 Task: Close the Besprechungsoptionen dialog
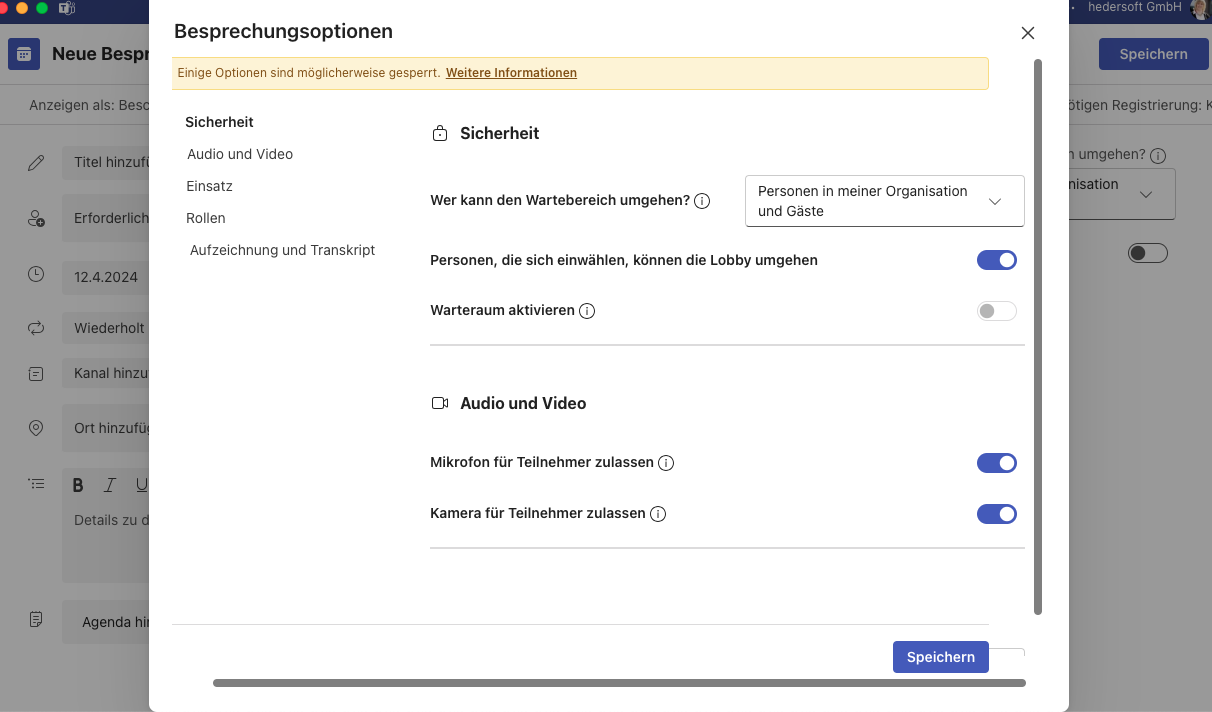click(1027, 33)
